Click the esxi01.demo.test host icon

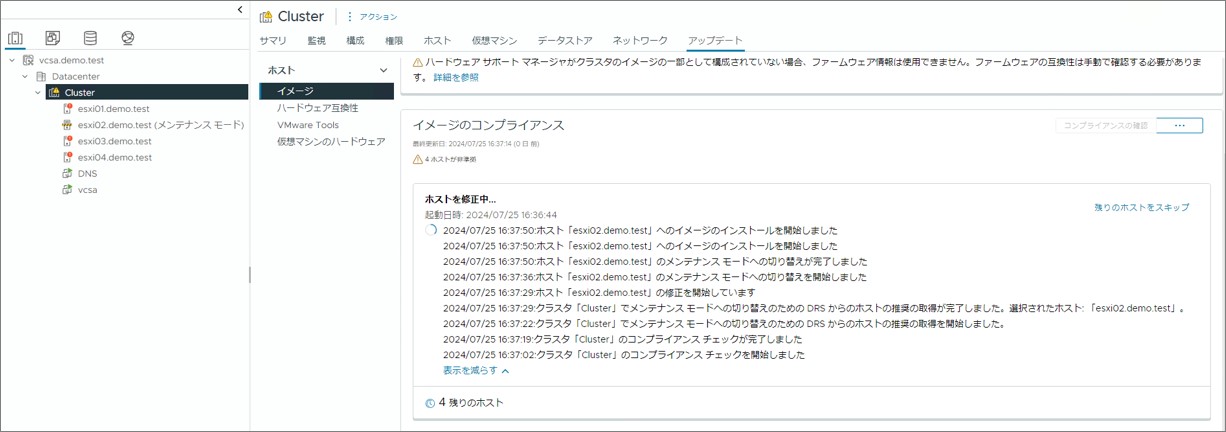tap(67, 109)
